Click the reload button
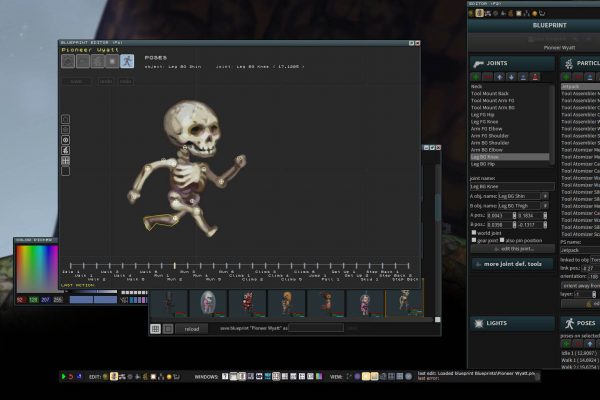 [192, 329]
